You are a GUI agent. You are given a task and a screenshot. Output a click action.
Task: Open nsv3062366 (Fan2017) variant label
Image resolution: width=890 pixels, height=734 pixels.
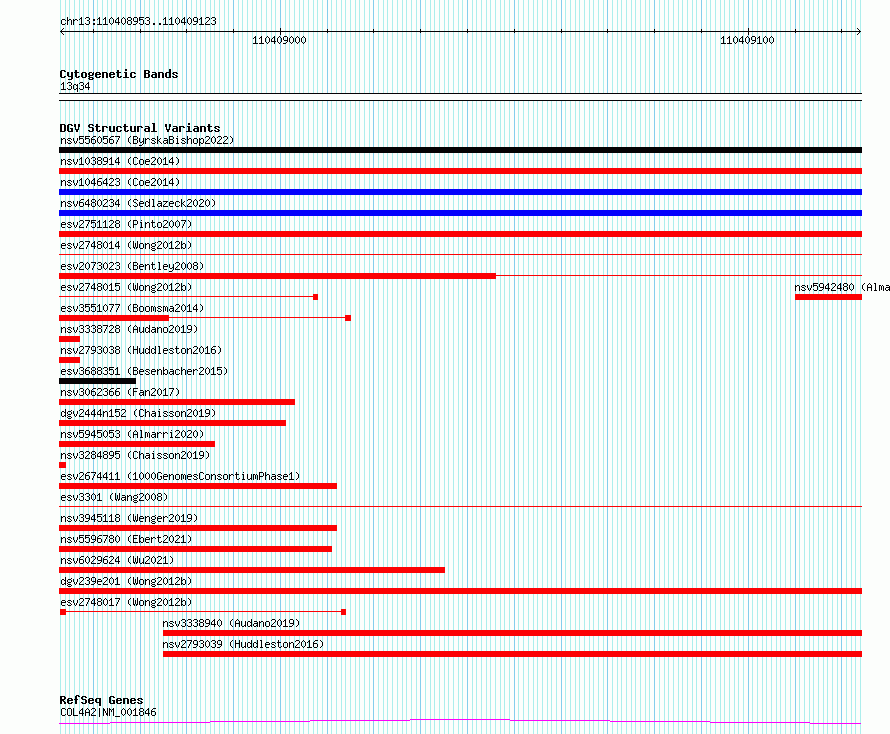[x=120, y=392]
